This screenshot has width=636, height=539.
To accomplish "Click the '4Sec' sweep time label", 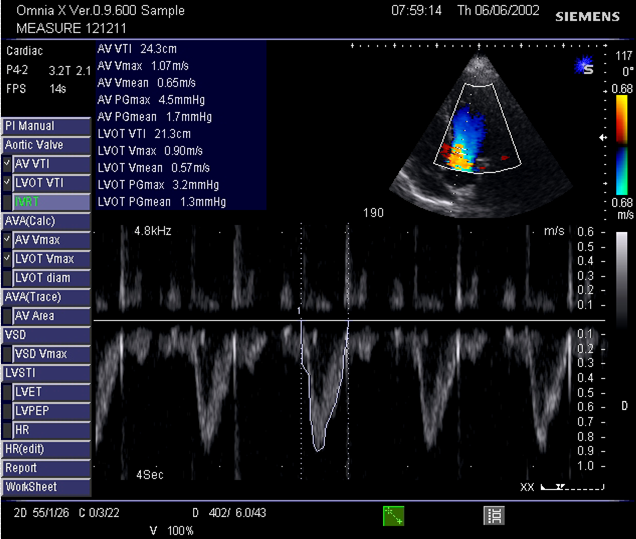I will pos(150,475).
